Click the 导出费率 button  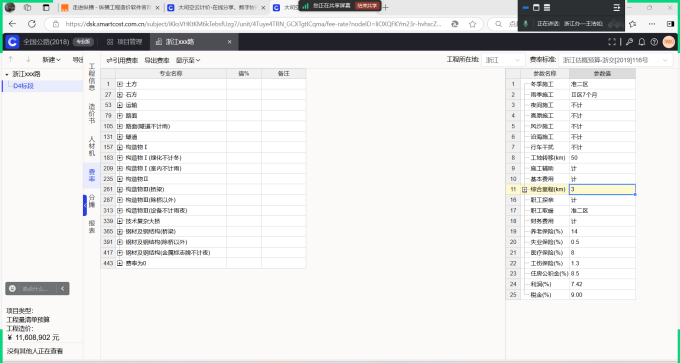point(157,60)
